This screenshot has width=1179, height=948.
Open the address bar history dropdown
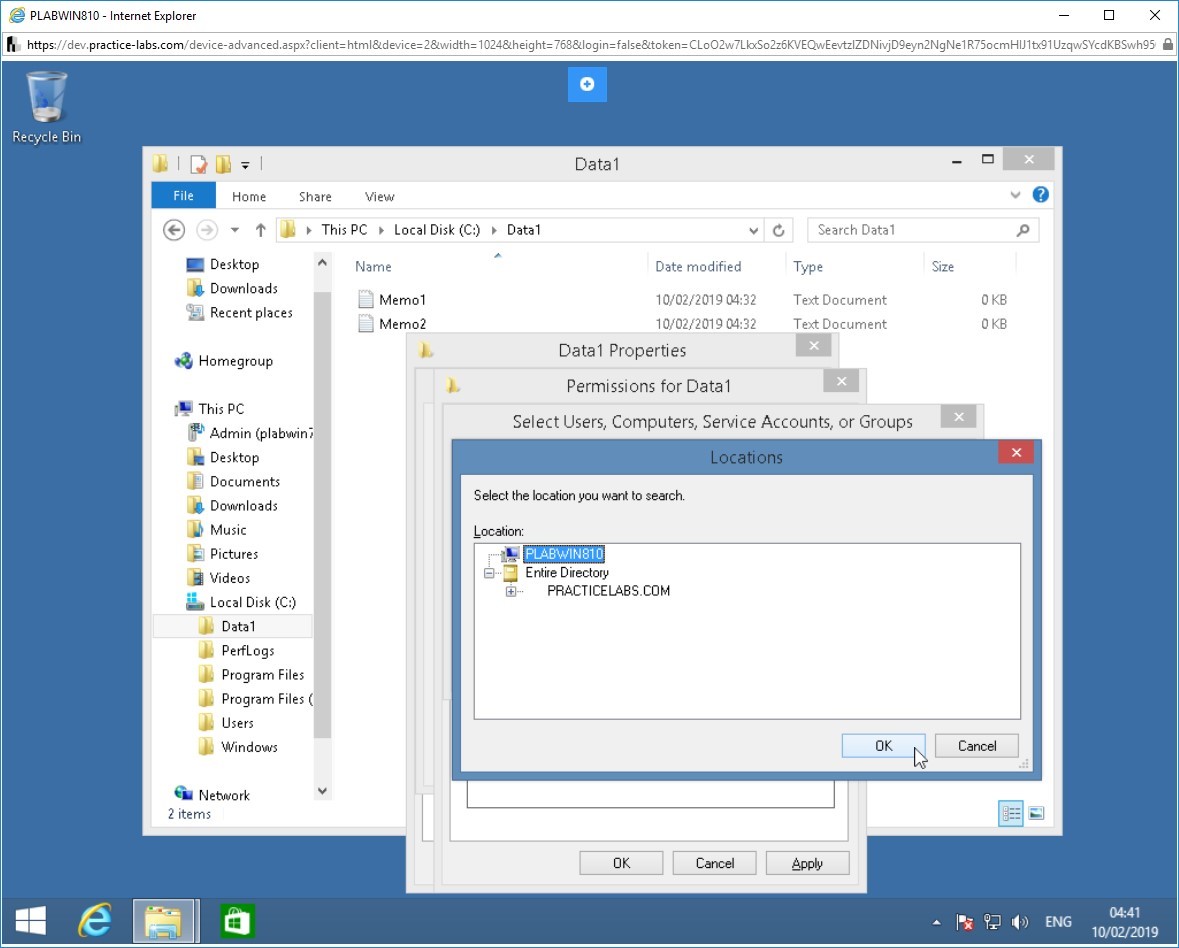click(x=753, y=231)
